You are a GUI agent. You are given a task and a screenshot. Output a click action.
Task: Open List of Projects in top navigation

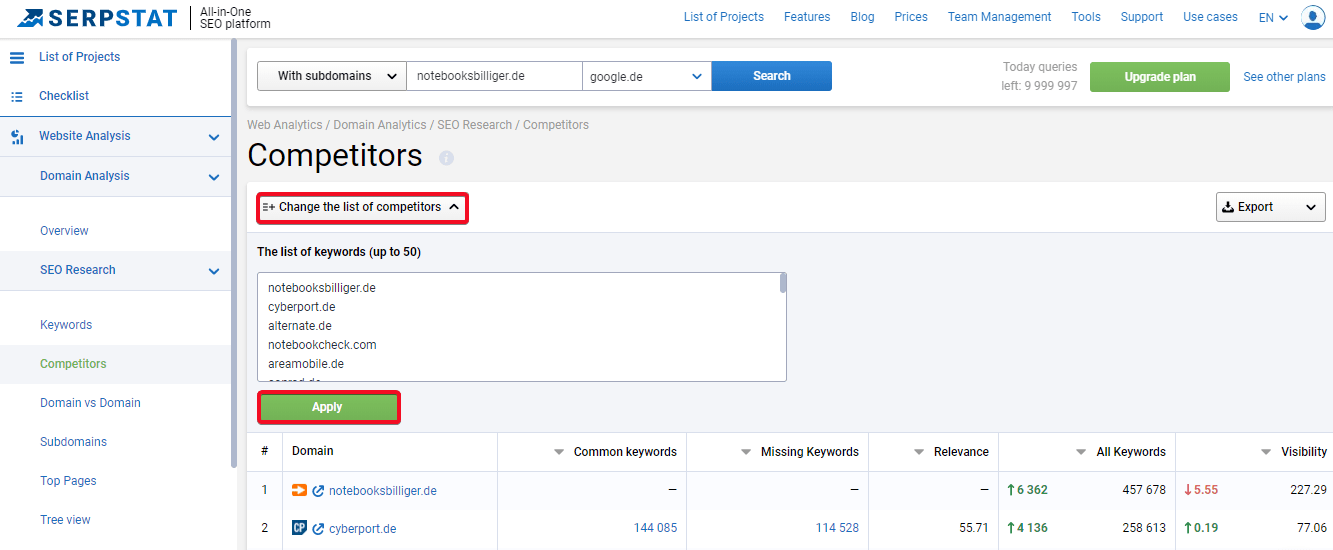tap(724, 17)
